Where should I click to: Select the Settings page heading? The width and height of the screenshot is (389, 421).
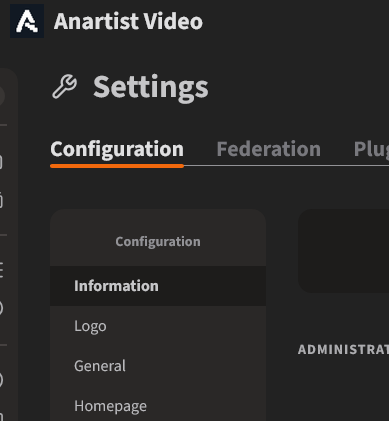tap(151, 87)
